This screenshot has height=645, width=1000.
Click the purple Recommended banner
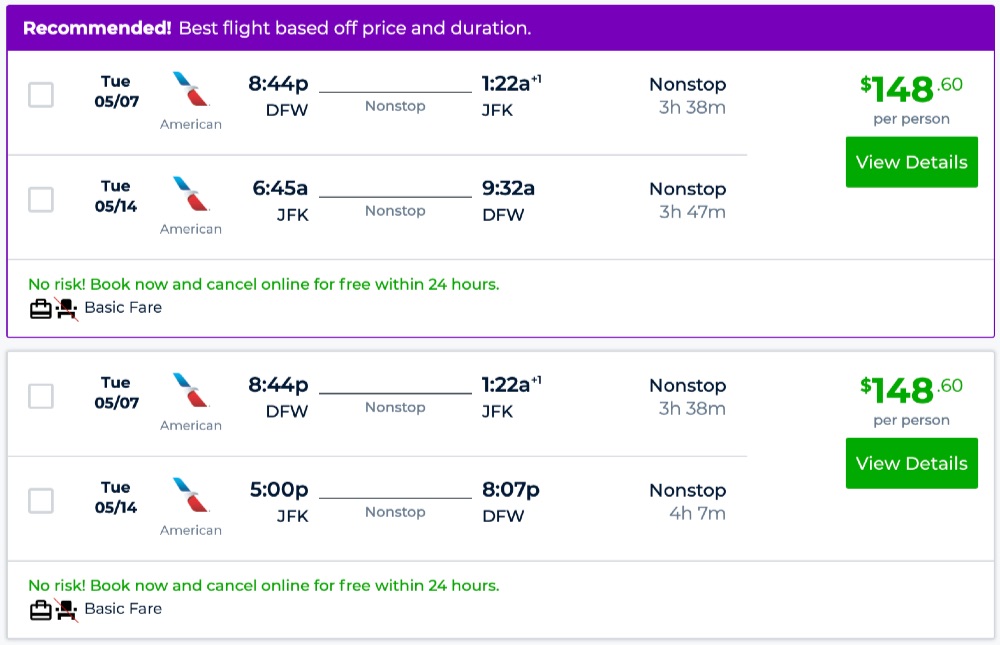point(500,28)
